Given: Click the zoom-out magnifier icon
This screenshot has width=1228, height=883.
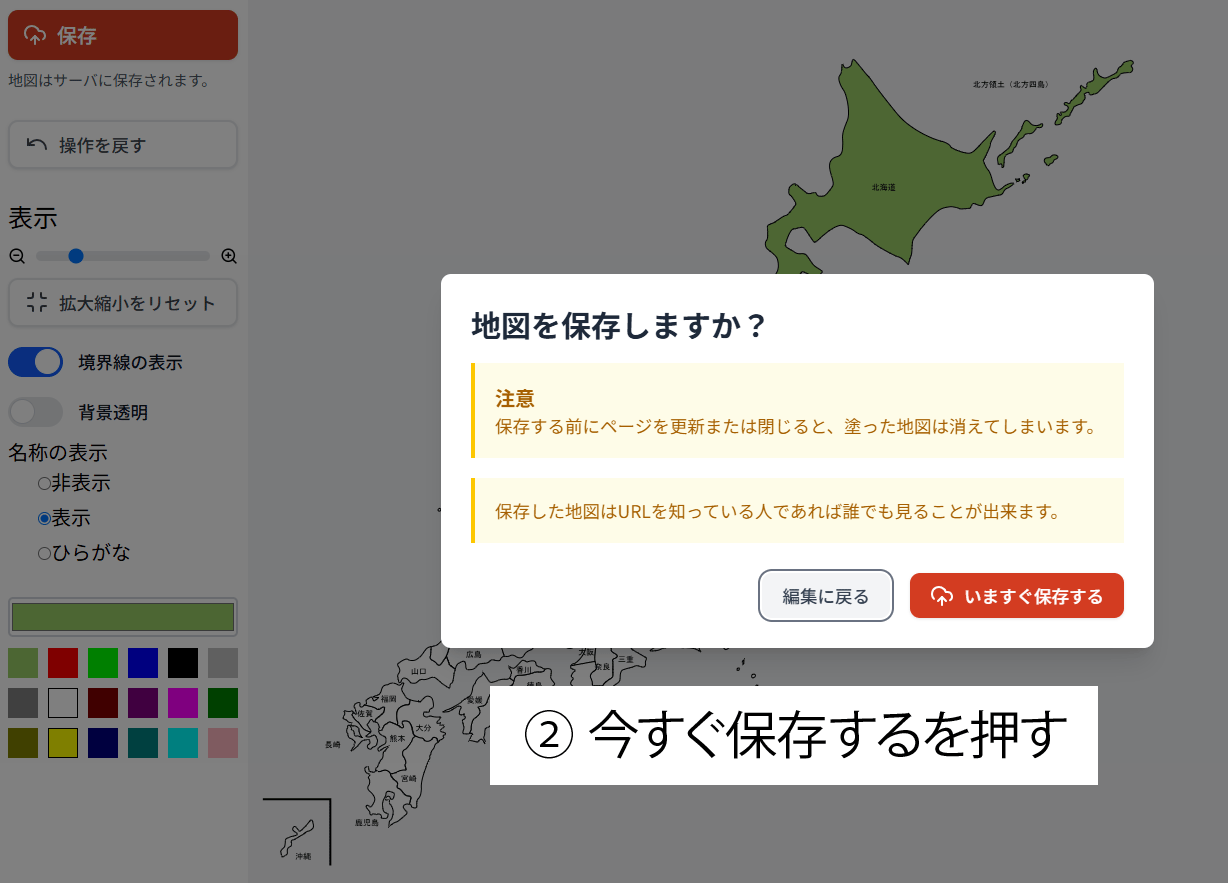Looking at the screenshot, I should [17, 256].
